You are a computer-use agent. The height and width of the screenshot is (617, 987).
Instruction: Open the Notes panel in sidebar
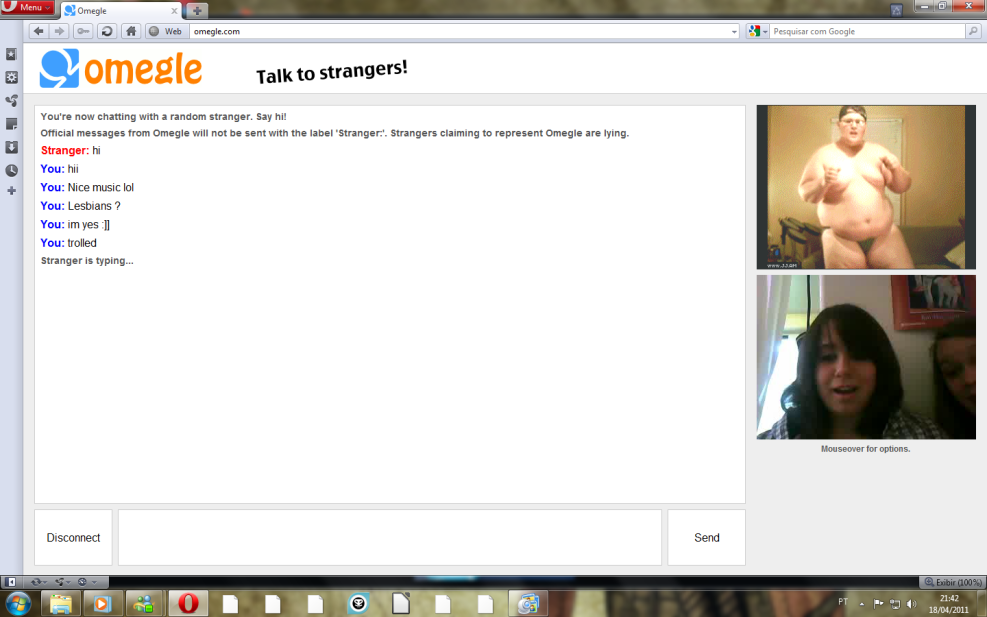pos(11,124)
